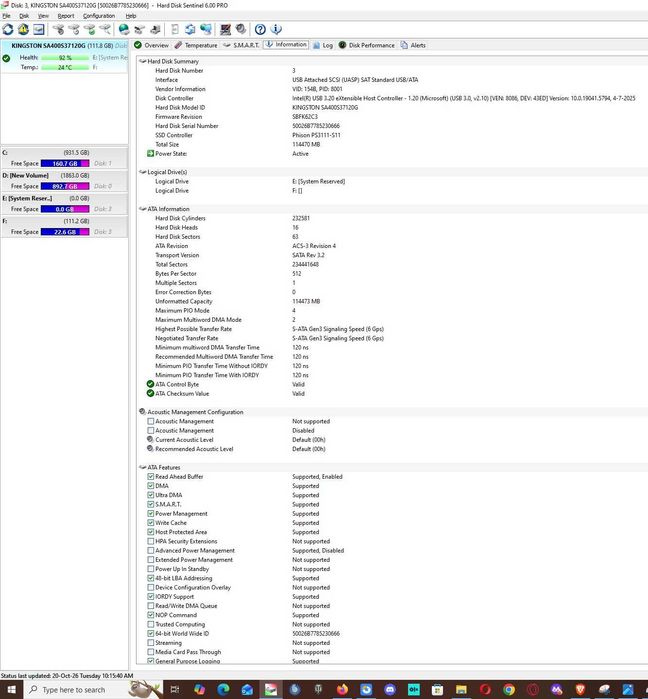The image size is (648, 699).
Task: Click the monitor status window toolbar icon
Action: tap(39, 29)
